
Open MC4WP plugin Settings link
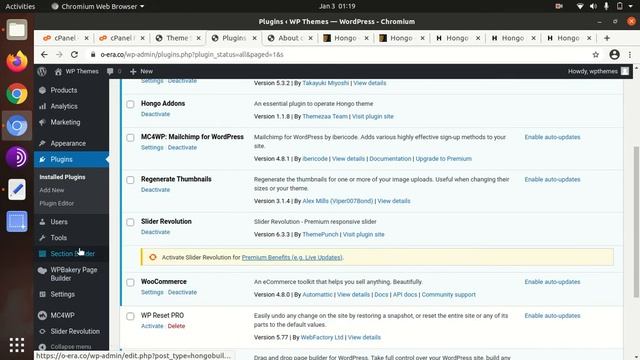click(152, 148)
